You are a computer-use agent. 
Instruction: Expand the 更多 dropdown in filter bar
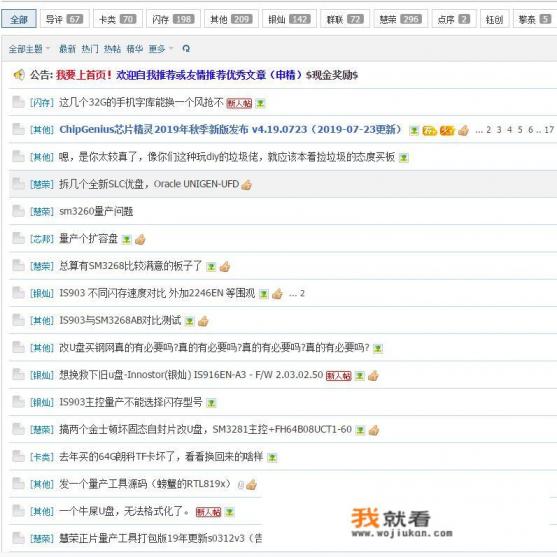click(x=160, y=49)
